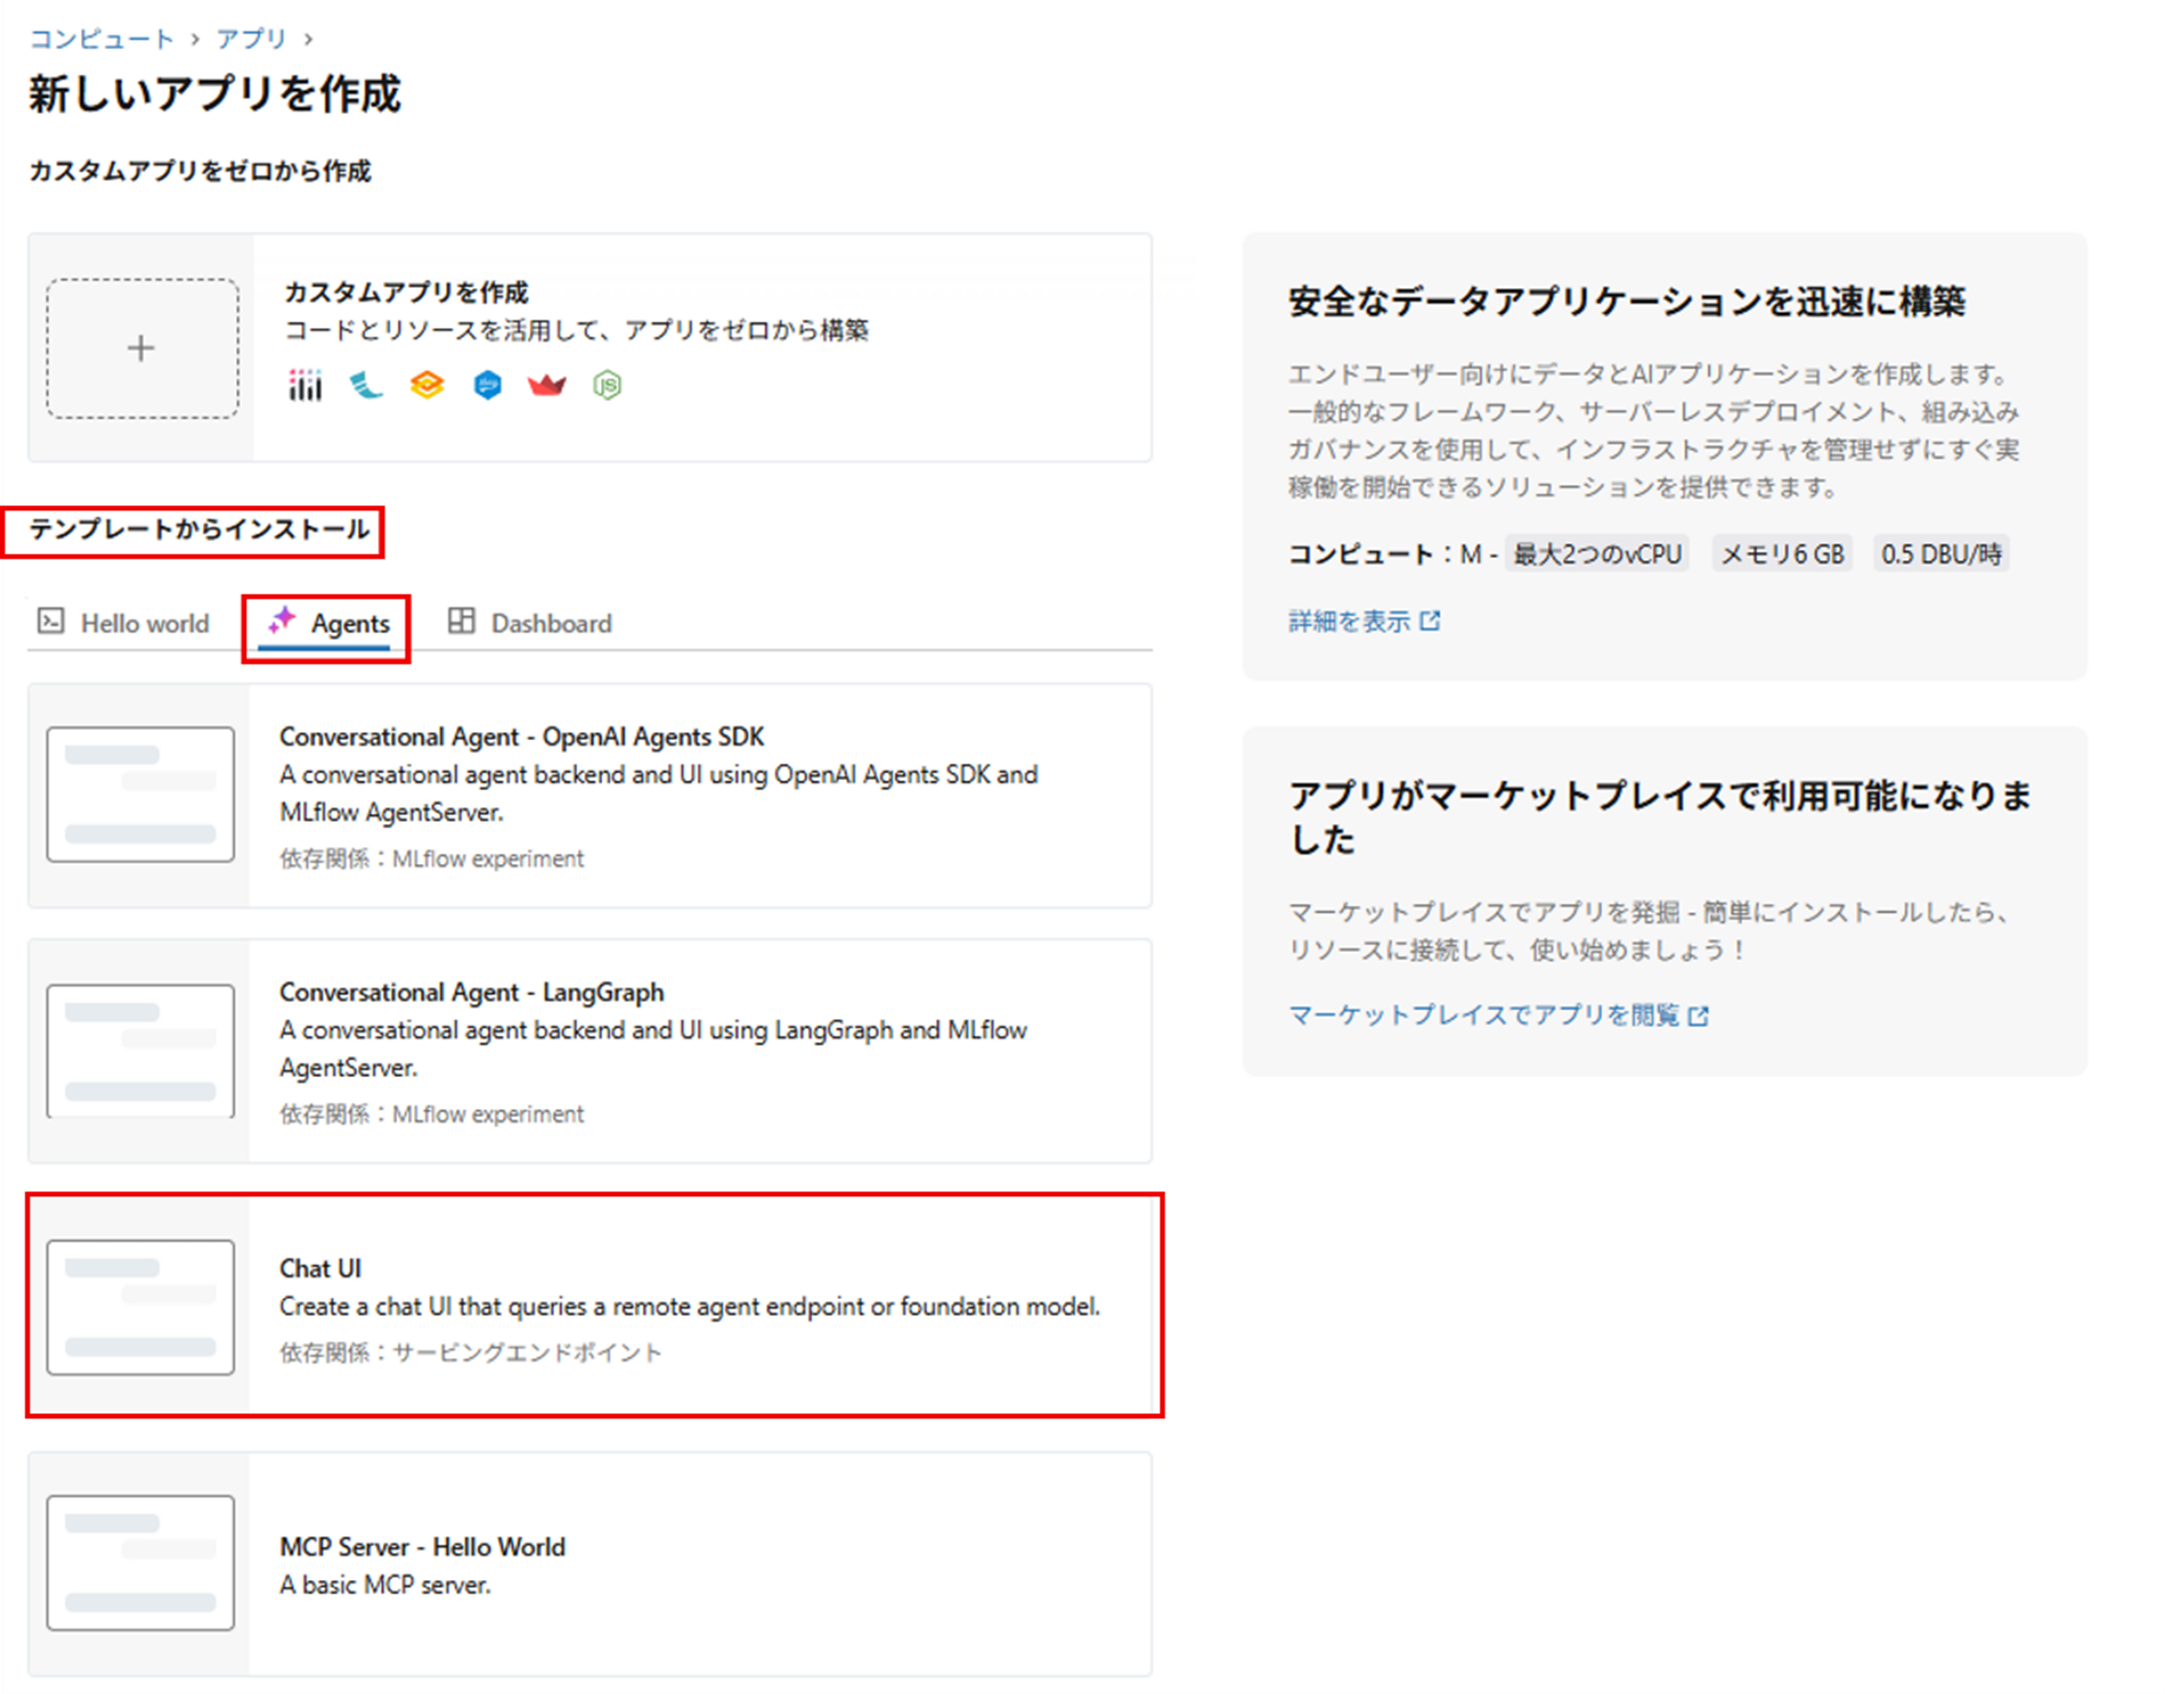This screenshot has width=2165, height=1694.
Task: Click the Flask horn framework icon
Action: click(x=366, y=385)
